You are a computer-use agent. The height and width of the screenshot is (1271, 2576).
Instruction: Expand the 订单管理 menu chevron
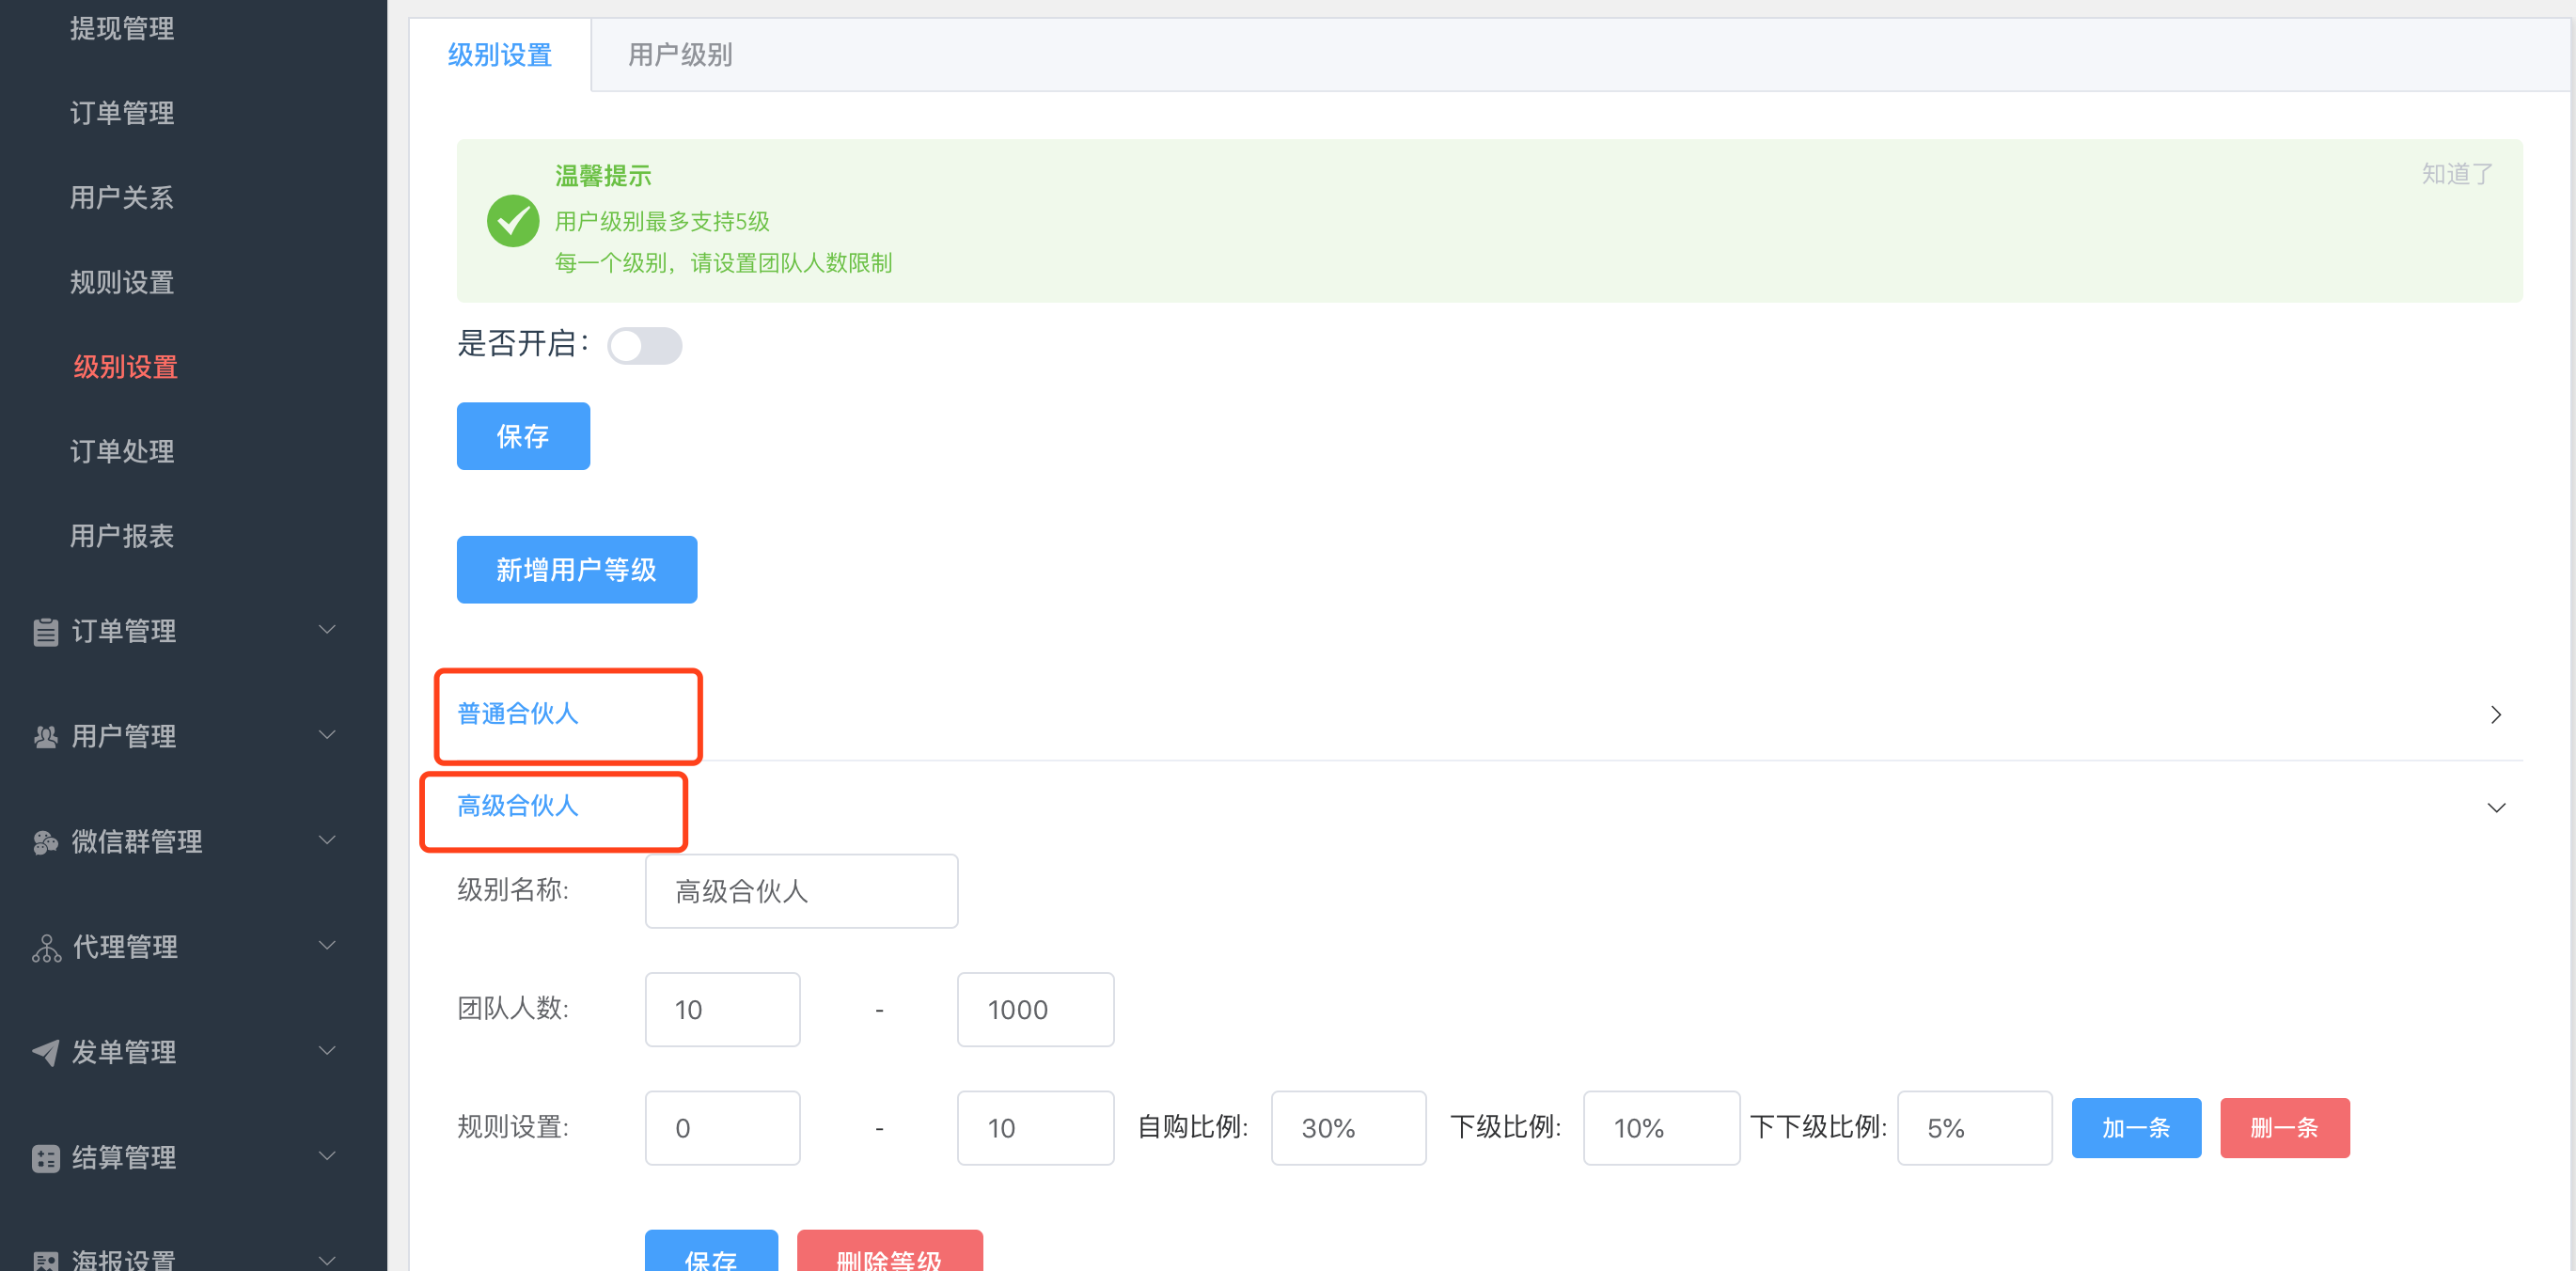click(x=327, y=629)
